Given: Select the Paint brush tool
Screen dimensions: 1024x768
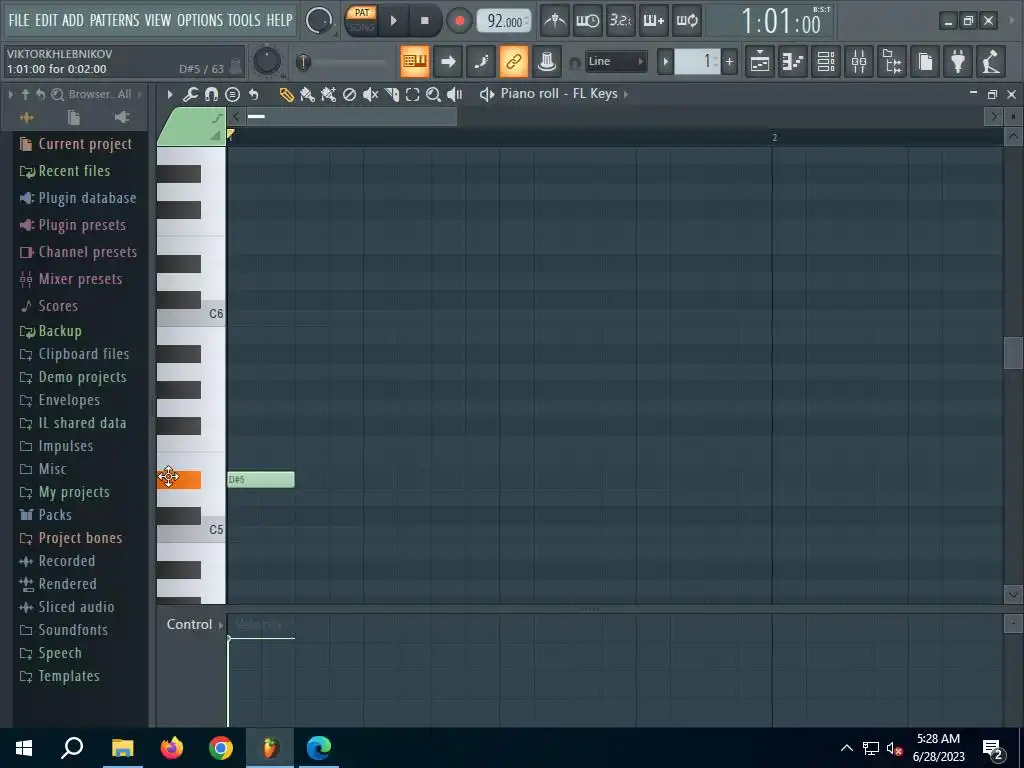Looking at the screenshot, I should pyautogui.click(x=307, y=95).
